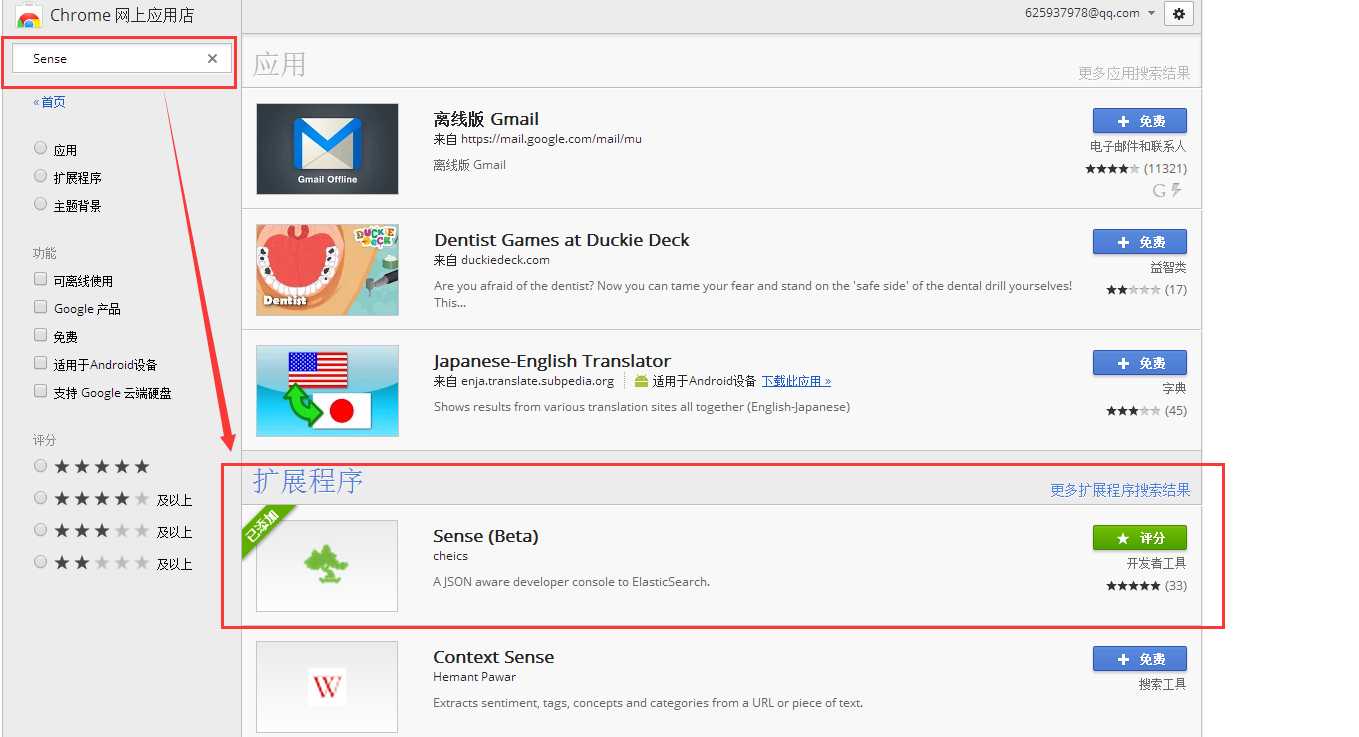Click 免费 button for Context Sense

(1140, 659)
